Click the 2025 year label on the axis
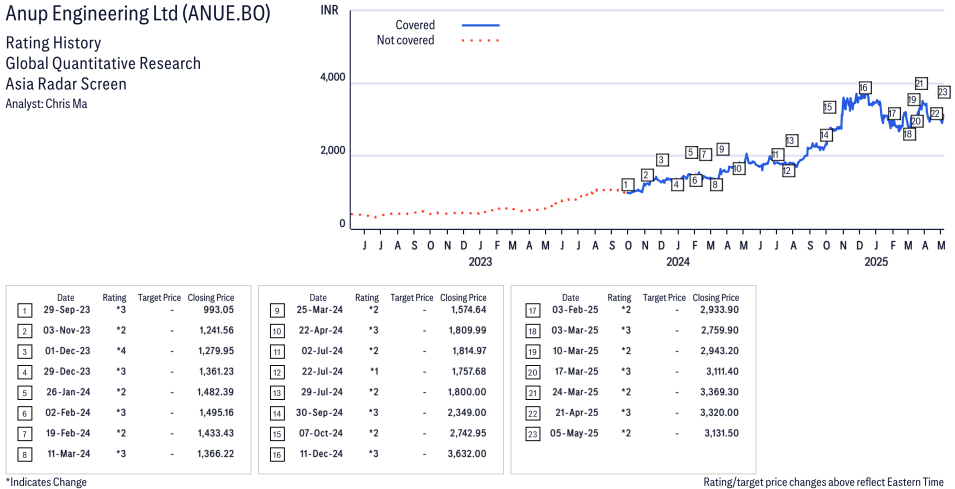This screenshot has width=955, height=489. pos(876,262)
